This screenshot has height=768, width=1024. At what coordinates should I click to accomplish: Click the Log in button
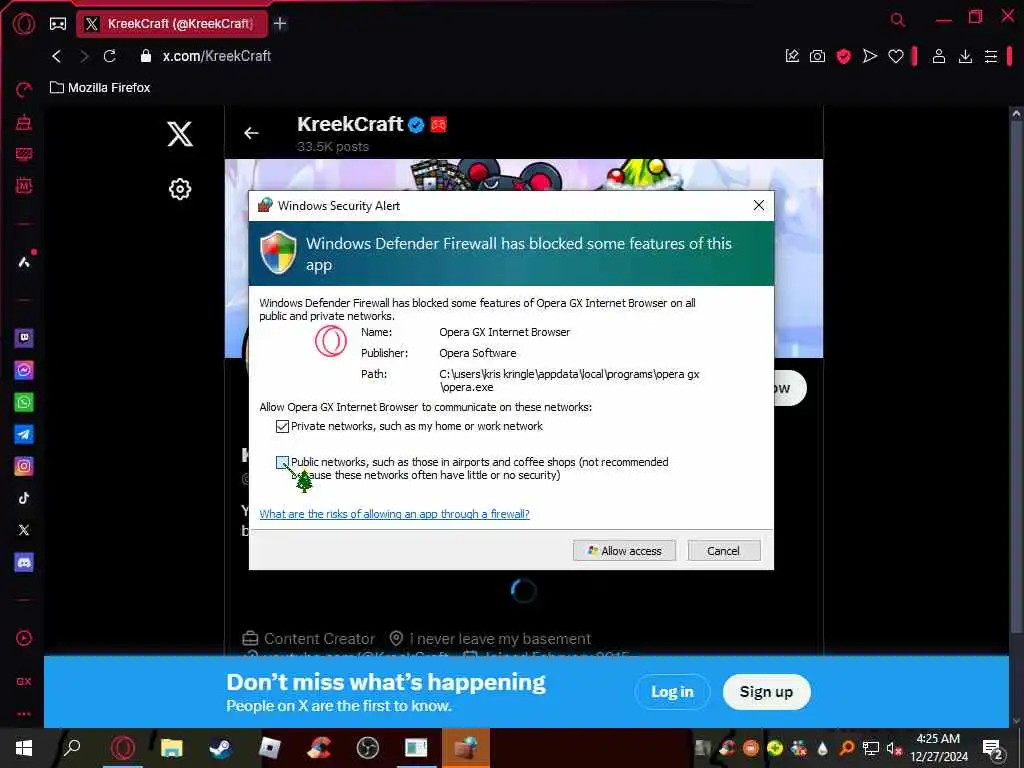coord(672,692)
